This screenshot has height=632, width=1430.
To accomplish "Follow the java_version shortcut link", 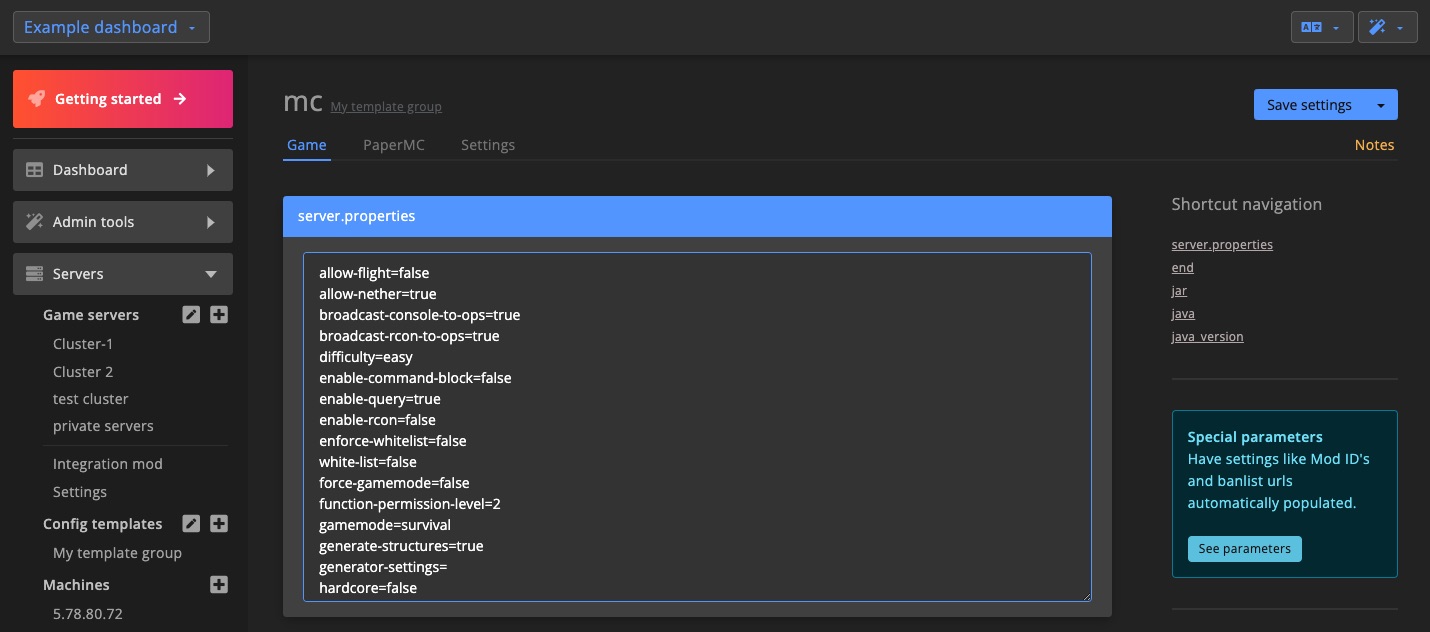I will click(1207, 336).
